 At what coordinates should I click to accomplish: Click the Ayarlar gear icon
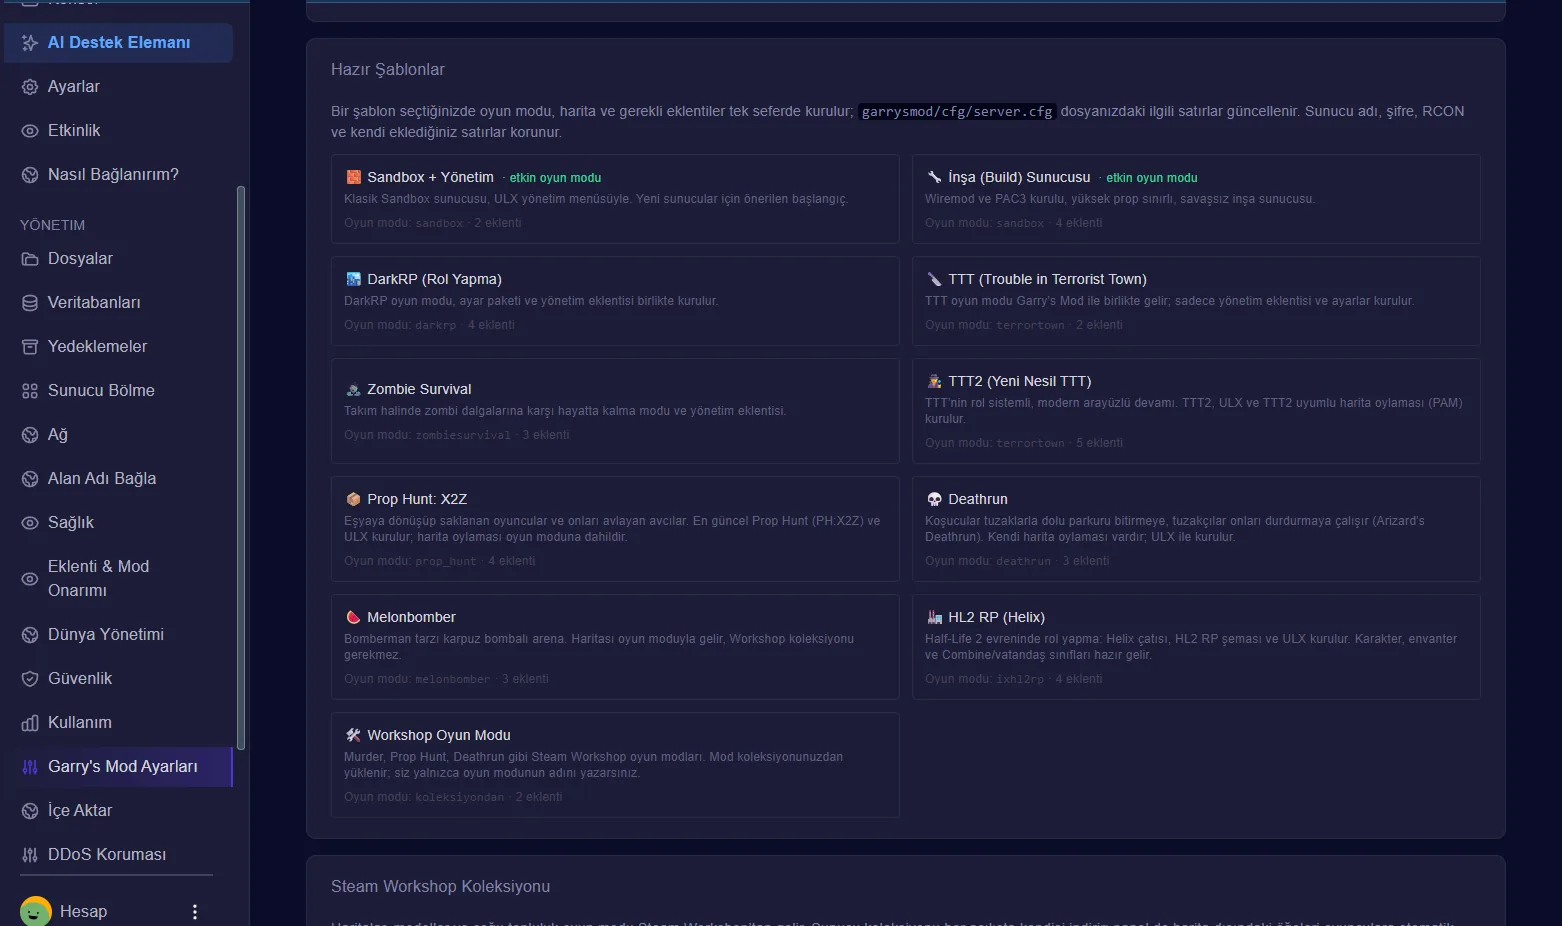[30, 87]
